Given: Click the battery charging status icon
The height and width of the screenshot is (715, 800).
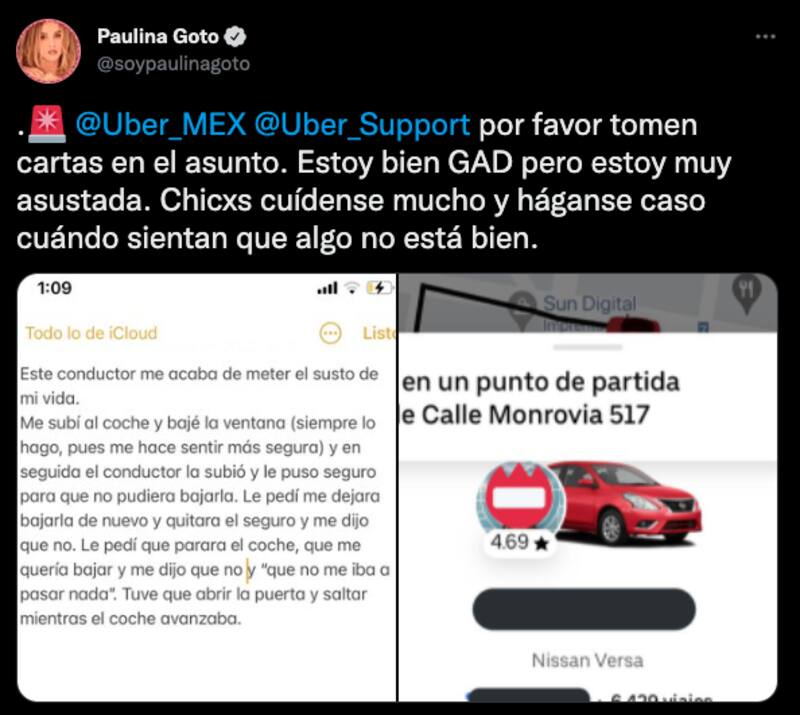Looking at the screenshot, I should coord(380,288).
